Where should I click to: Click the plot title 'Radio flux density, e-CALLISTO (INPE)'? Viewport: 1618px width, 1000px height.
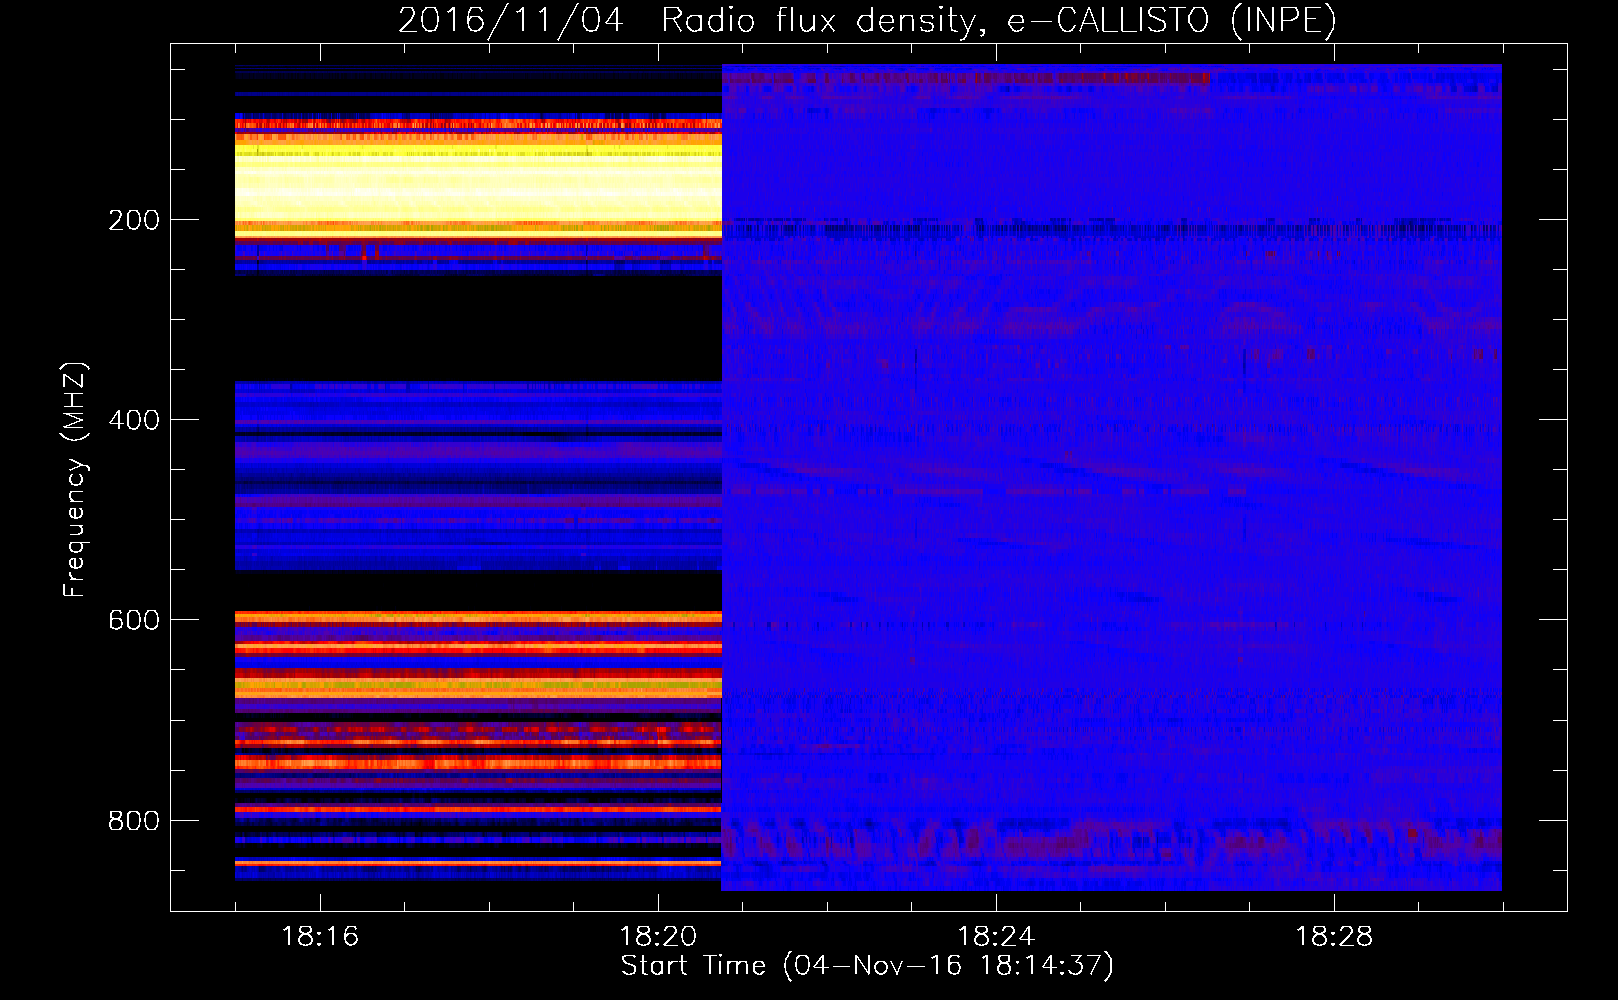(x=998, y=21)
